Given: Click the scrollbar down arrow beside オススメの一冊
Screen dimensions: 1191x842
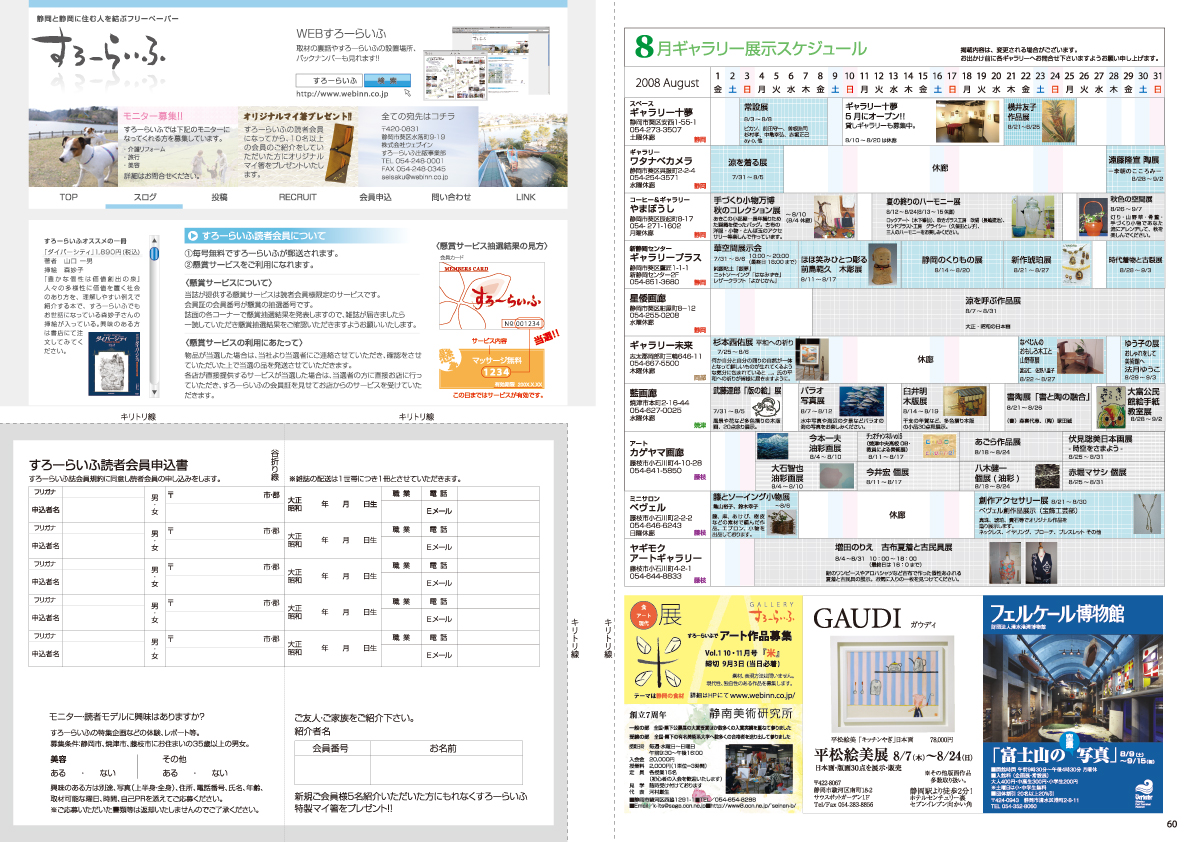Looking at the screenshot, I should click(154, 393).
